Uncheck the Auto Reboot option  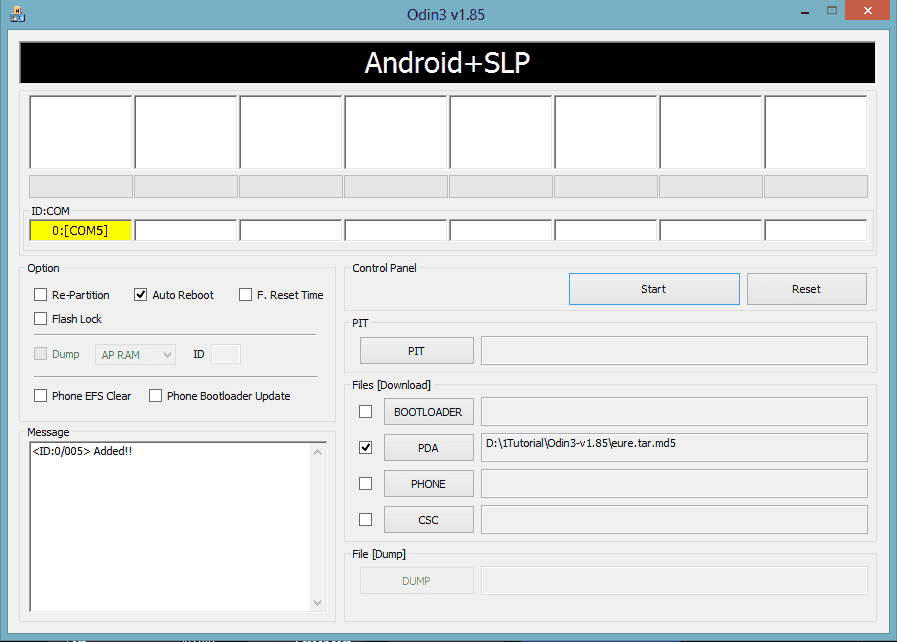pos(140,295)
